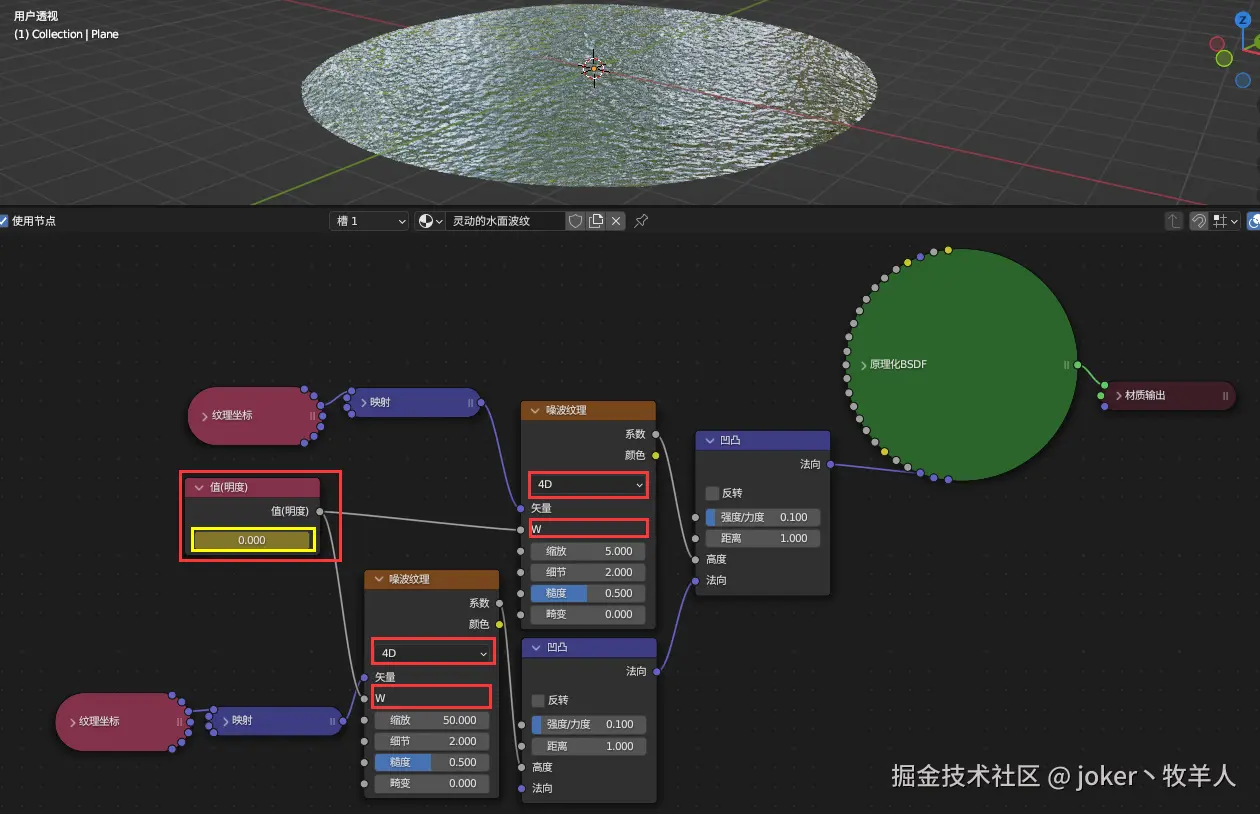Adjust 强度/力度 0.100 slider in 凹凸 beside 缩放 50.000
1260x814 pixels.
589,724
